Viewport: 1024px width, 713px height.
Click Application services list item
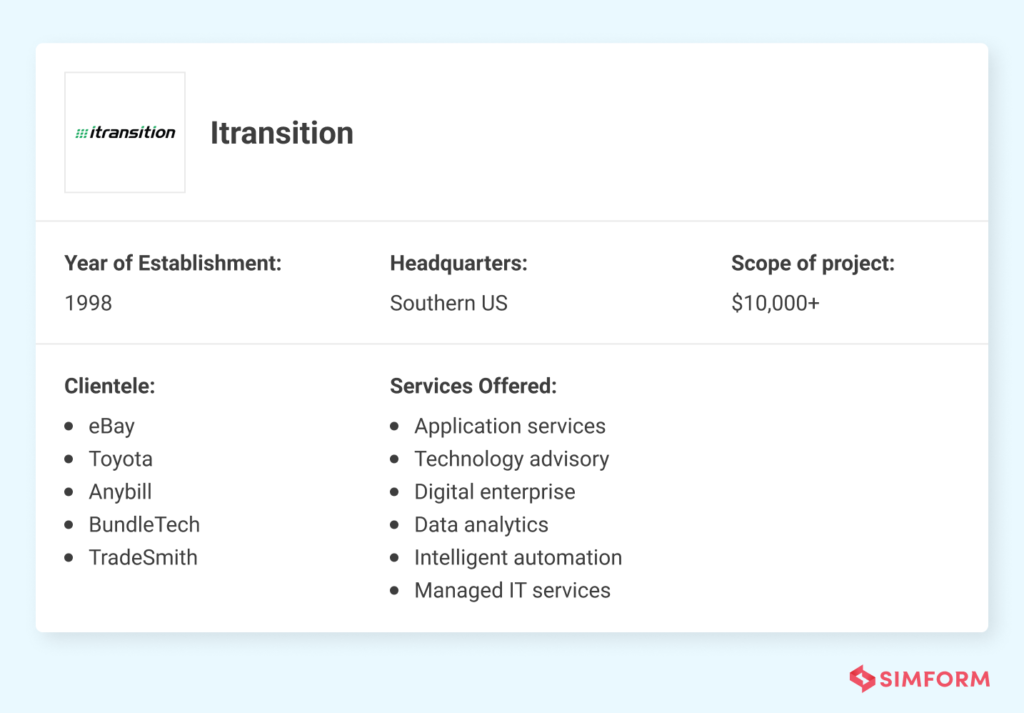pyautogui.click(x=510, y=426)
